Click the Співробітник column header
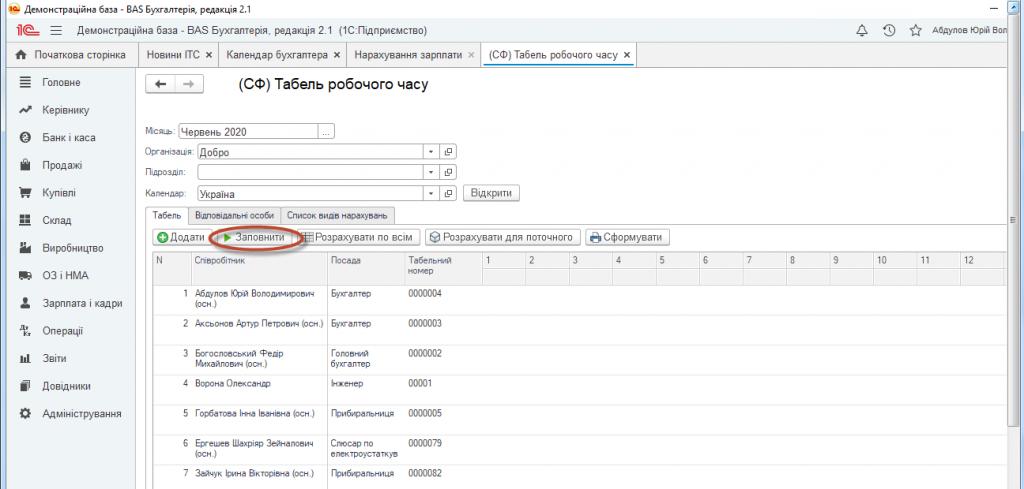1024x489 pixels. (259, 268)
